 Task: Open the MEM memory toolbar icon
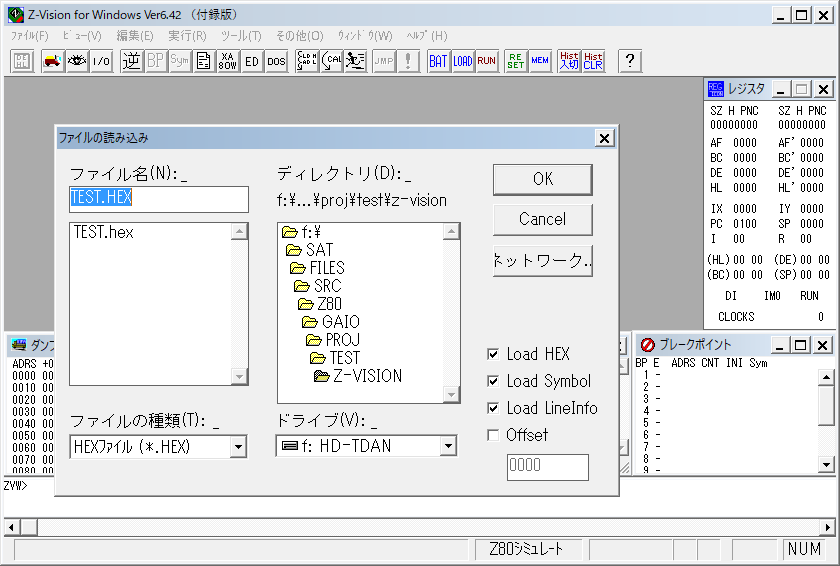coord(540,61)
